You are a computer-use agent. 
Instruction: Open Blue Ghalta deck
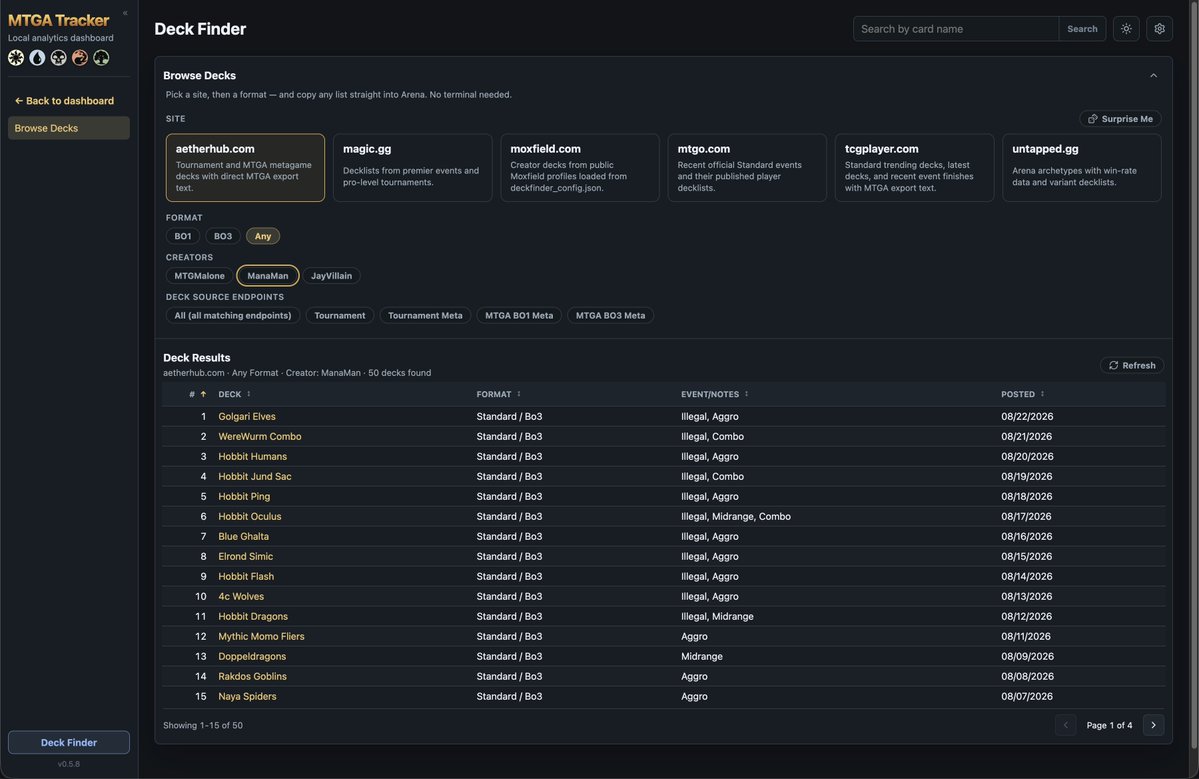[243, 537]
